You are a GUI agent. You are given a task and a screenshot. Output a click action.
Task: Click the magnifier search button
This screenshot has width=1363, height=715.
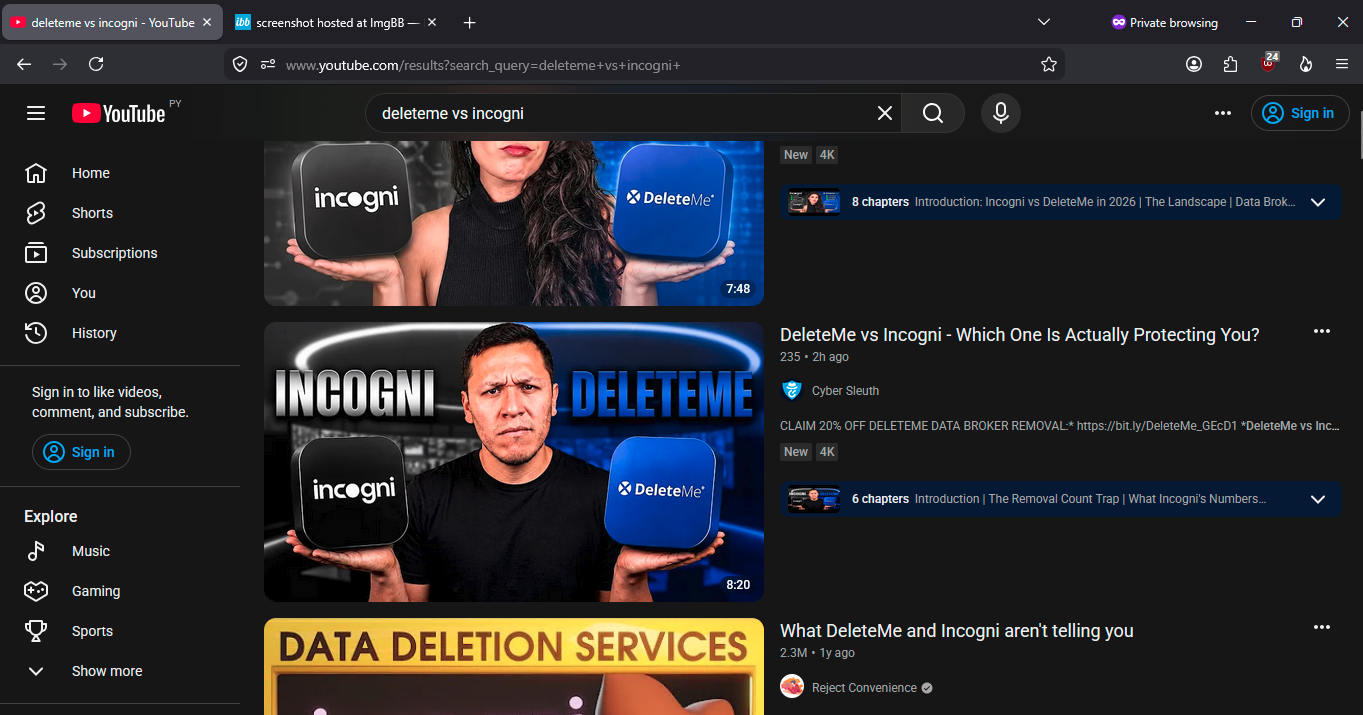click(x=933, y=113)
